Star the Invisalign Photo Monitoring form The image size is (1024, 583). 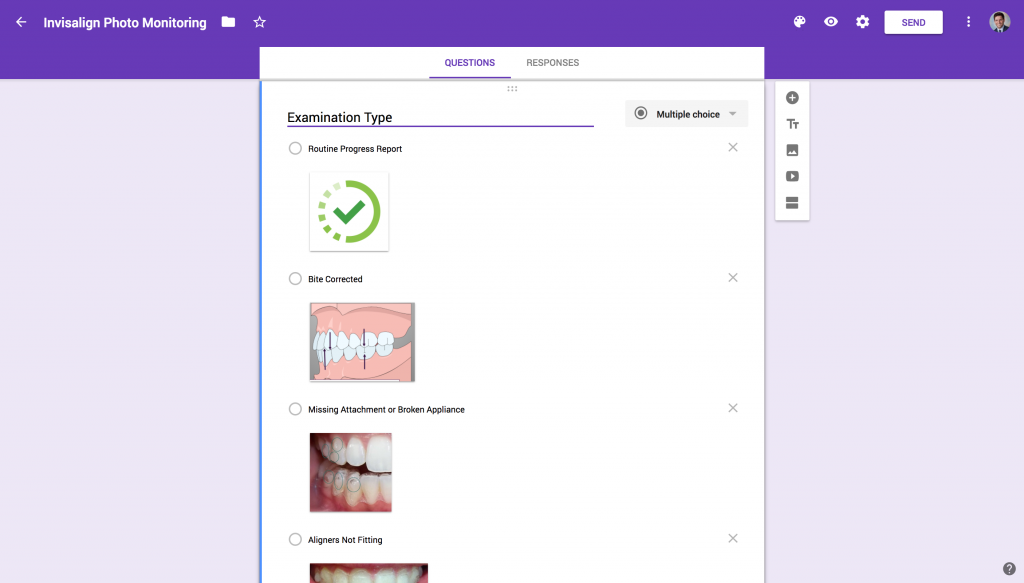point(259,22)
